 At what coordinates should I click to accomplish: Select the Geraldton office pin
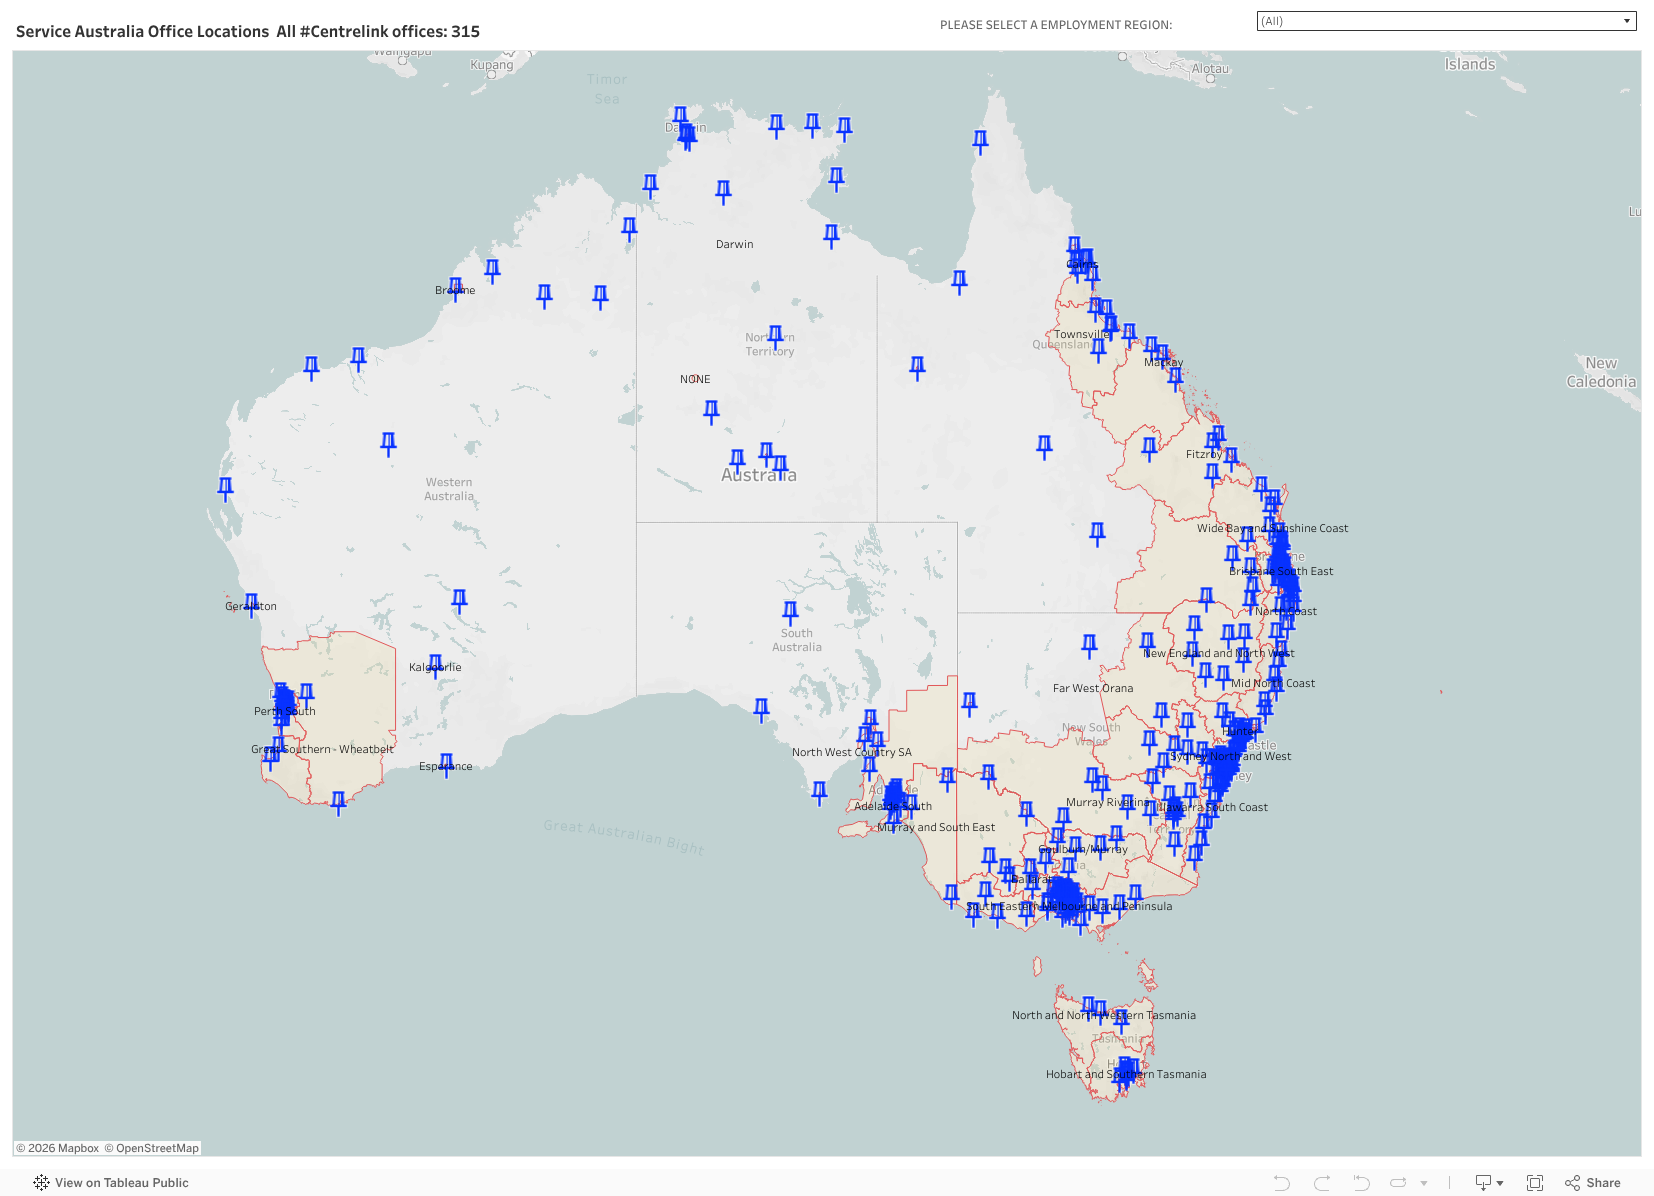point(251,602)
